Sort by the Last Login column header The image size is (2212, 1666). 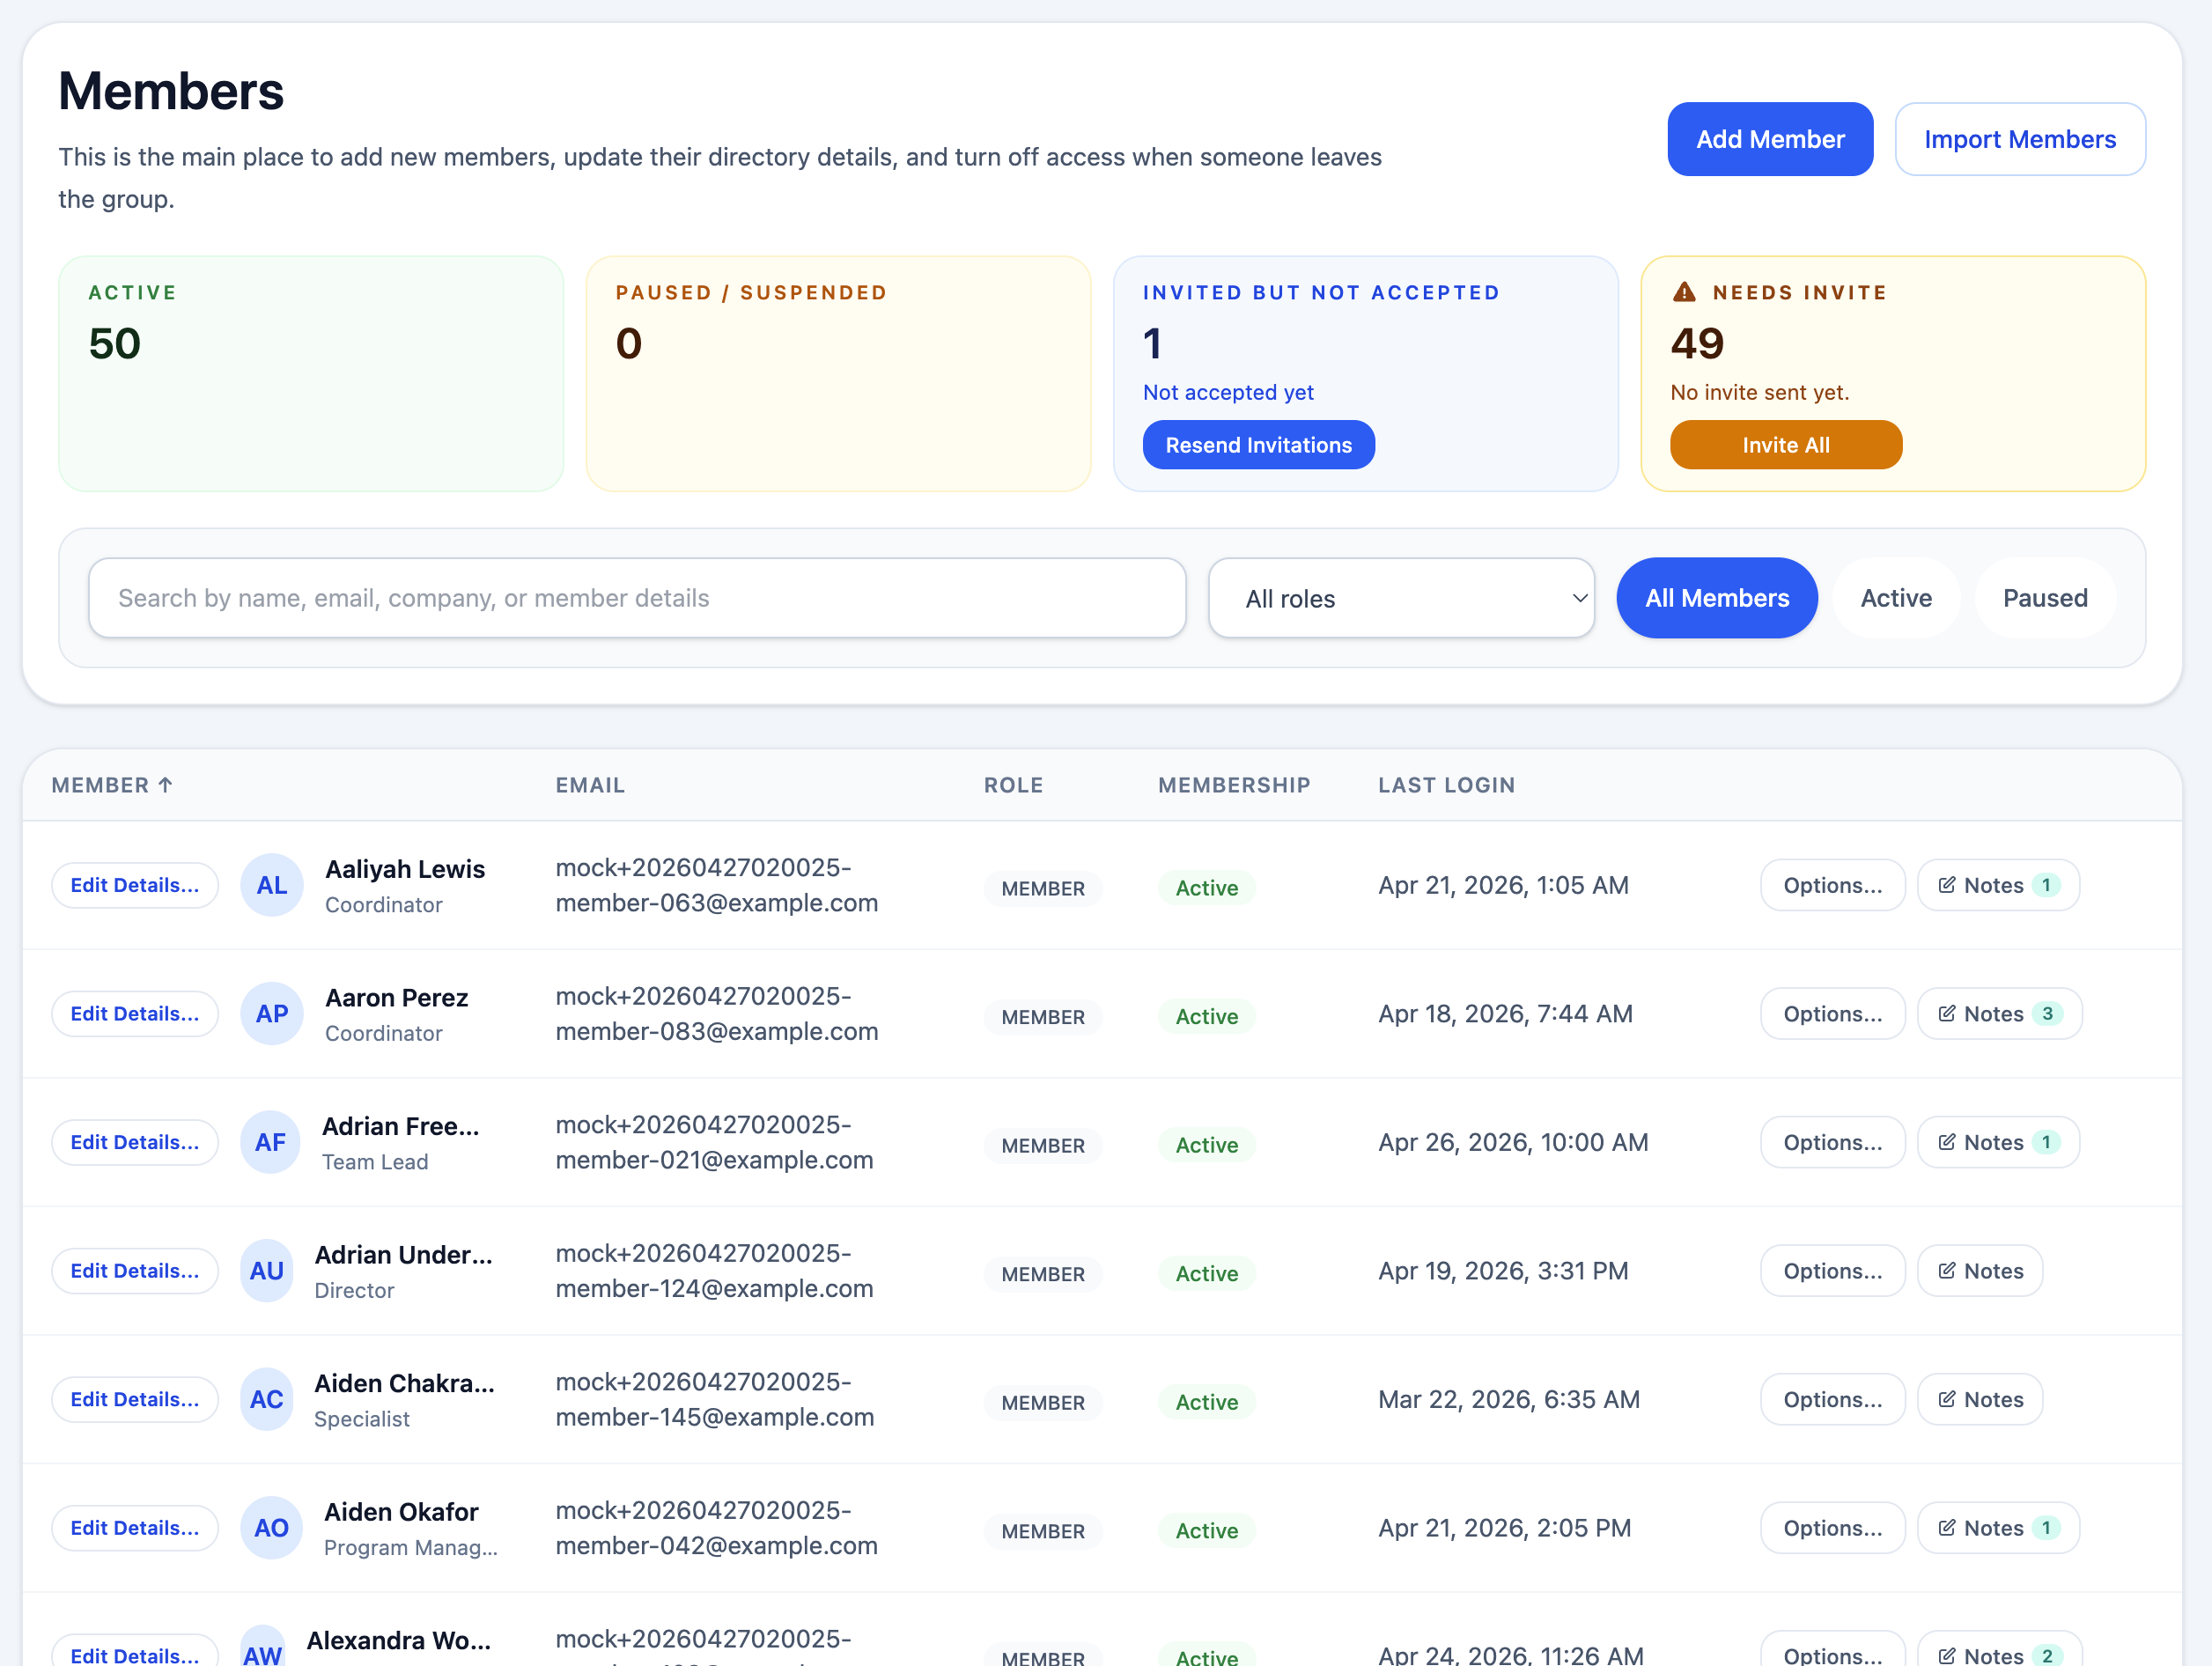pos(1446,785)
